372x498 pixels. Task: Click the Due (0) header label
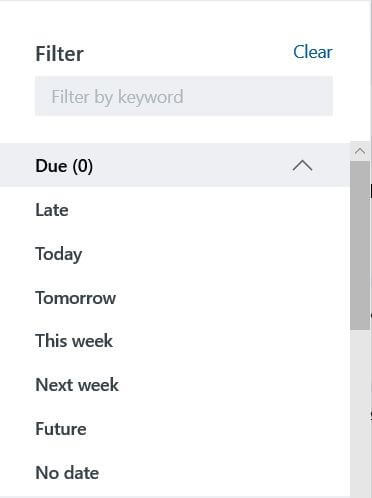64,166
